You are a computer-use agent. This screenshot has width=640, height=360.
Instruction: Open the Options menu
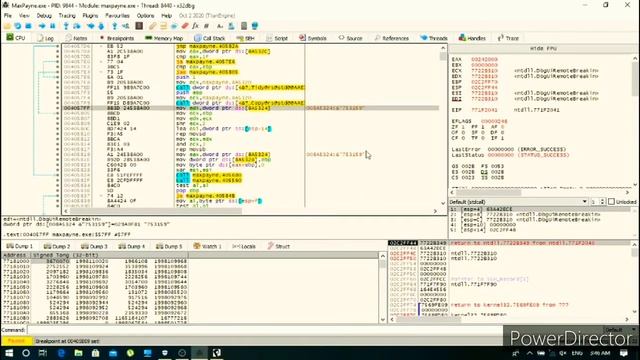[x=145, y=16]
